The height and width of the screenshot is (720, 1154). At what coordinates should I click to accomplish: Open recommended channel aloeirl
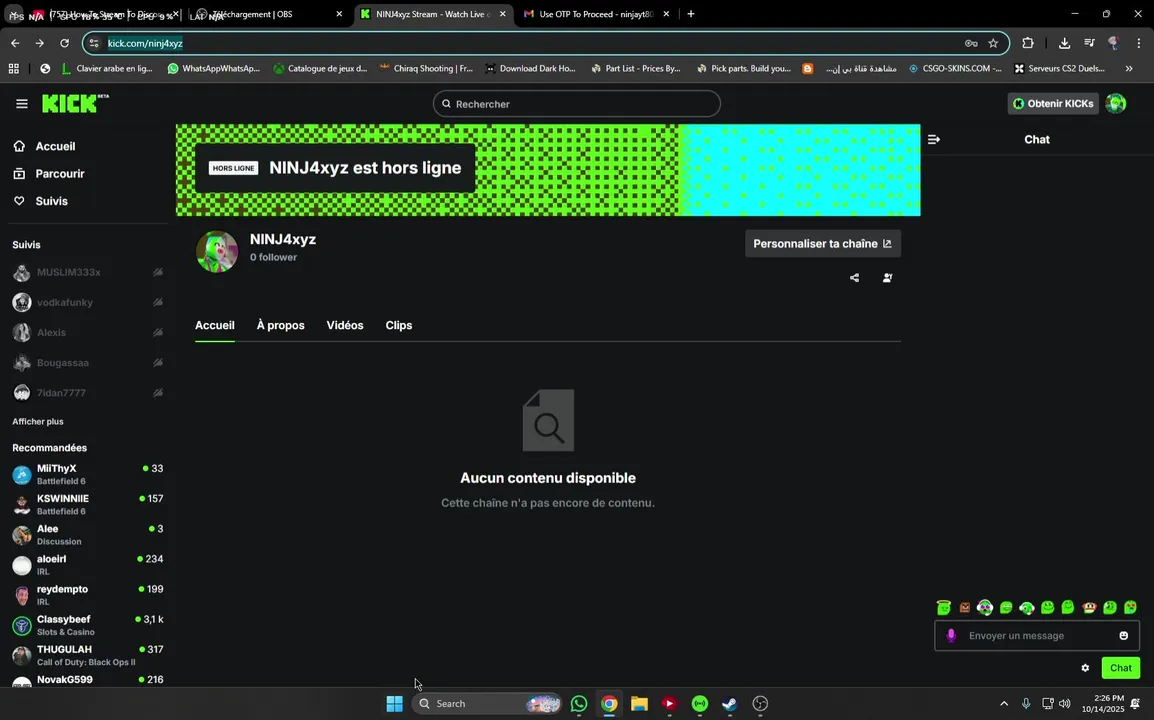pos(88,565)
